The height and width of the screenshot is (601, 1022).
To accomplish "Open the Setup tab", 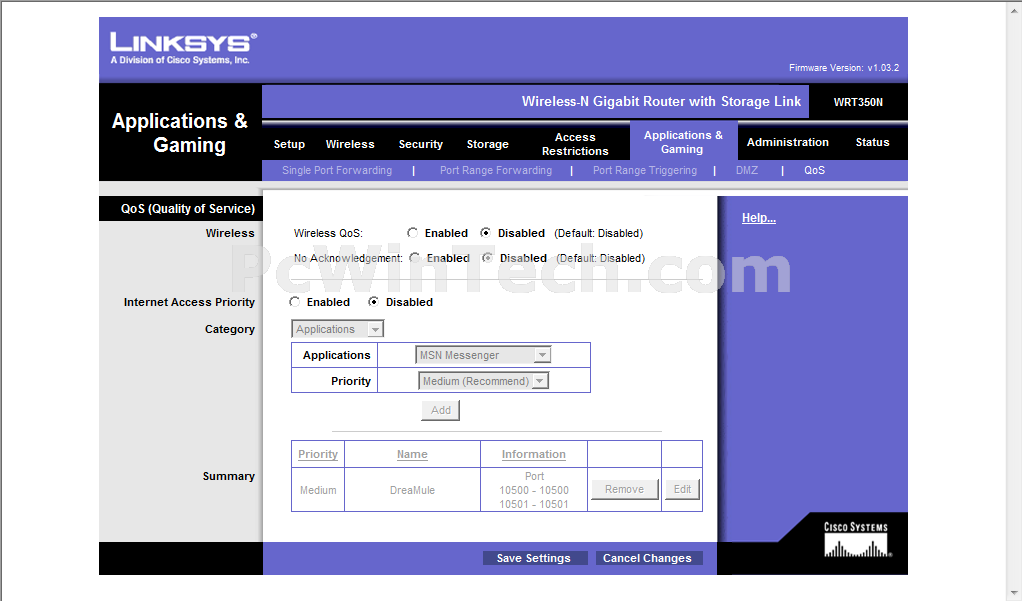I will pyautogui.click(x=289, y=144).
